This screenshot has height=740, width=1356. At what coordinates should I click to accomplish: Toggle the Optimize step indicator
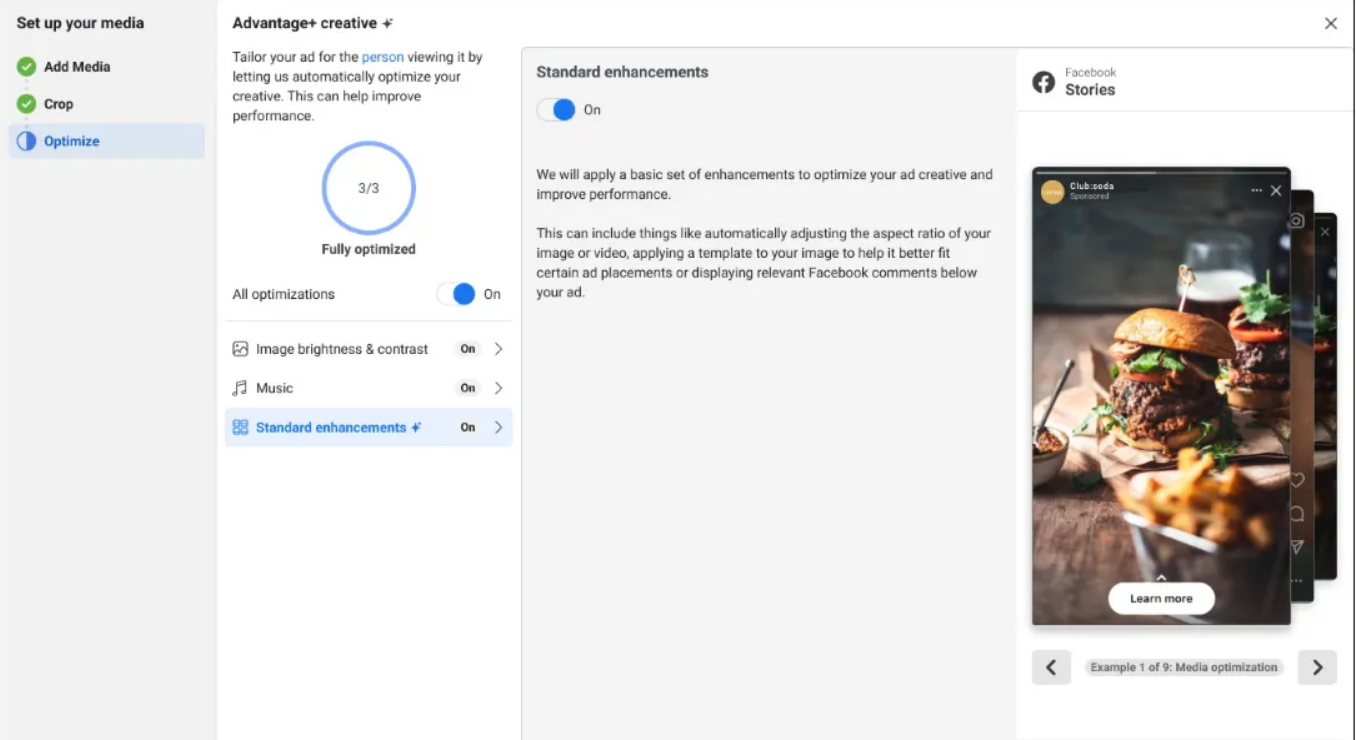click(25, 140)
